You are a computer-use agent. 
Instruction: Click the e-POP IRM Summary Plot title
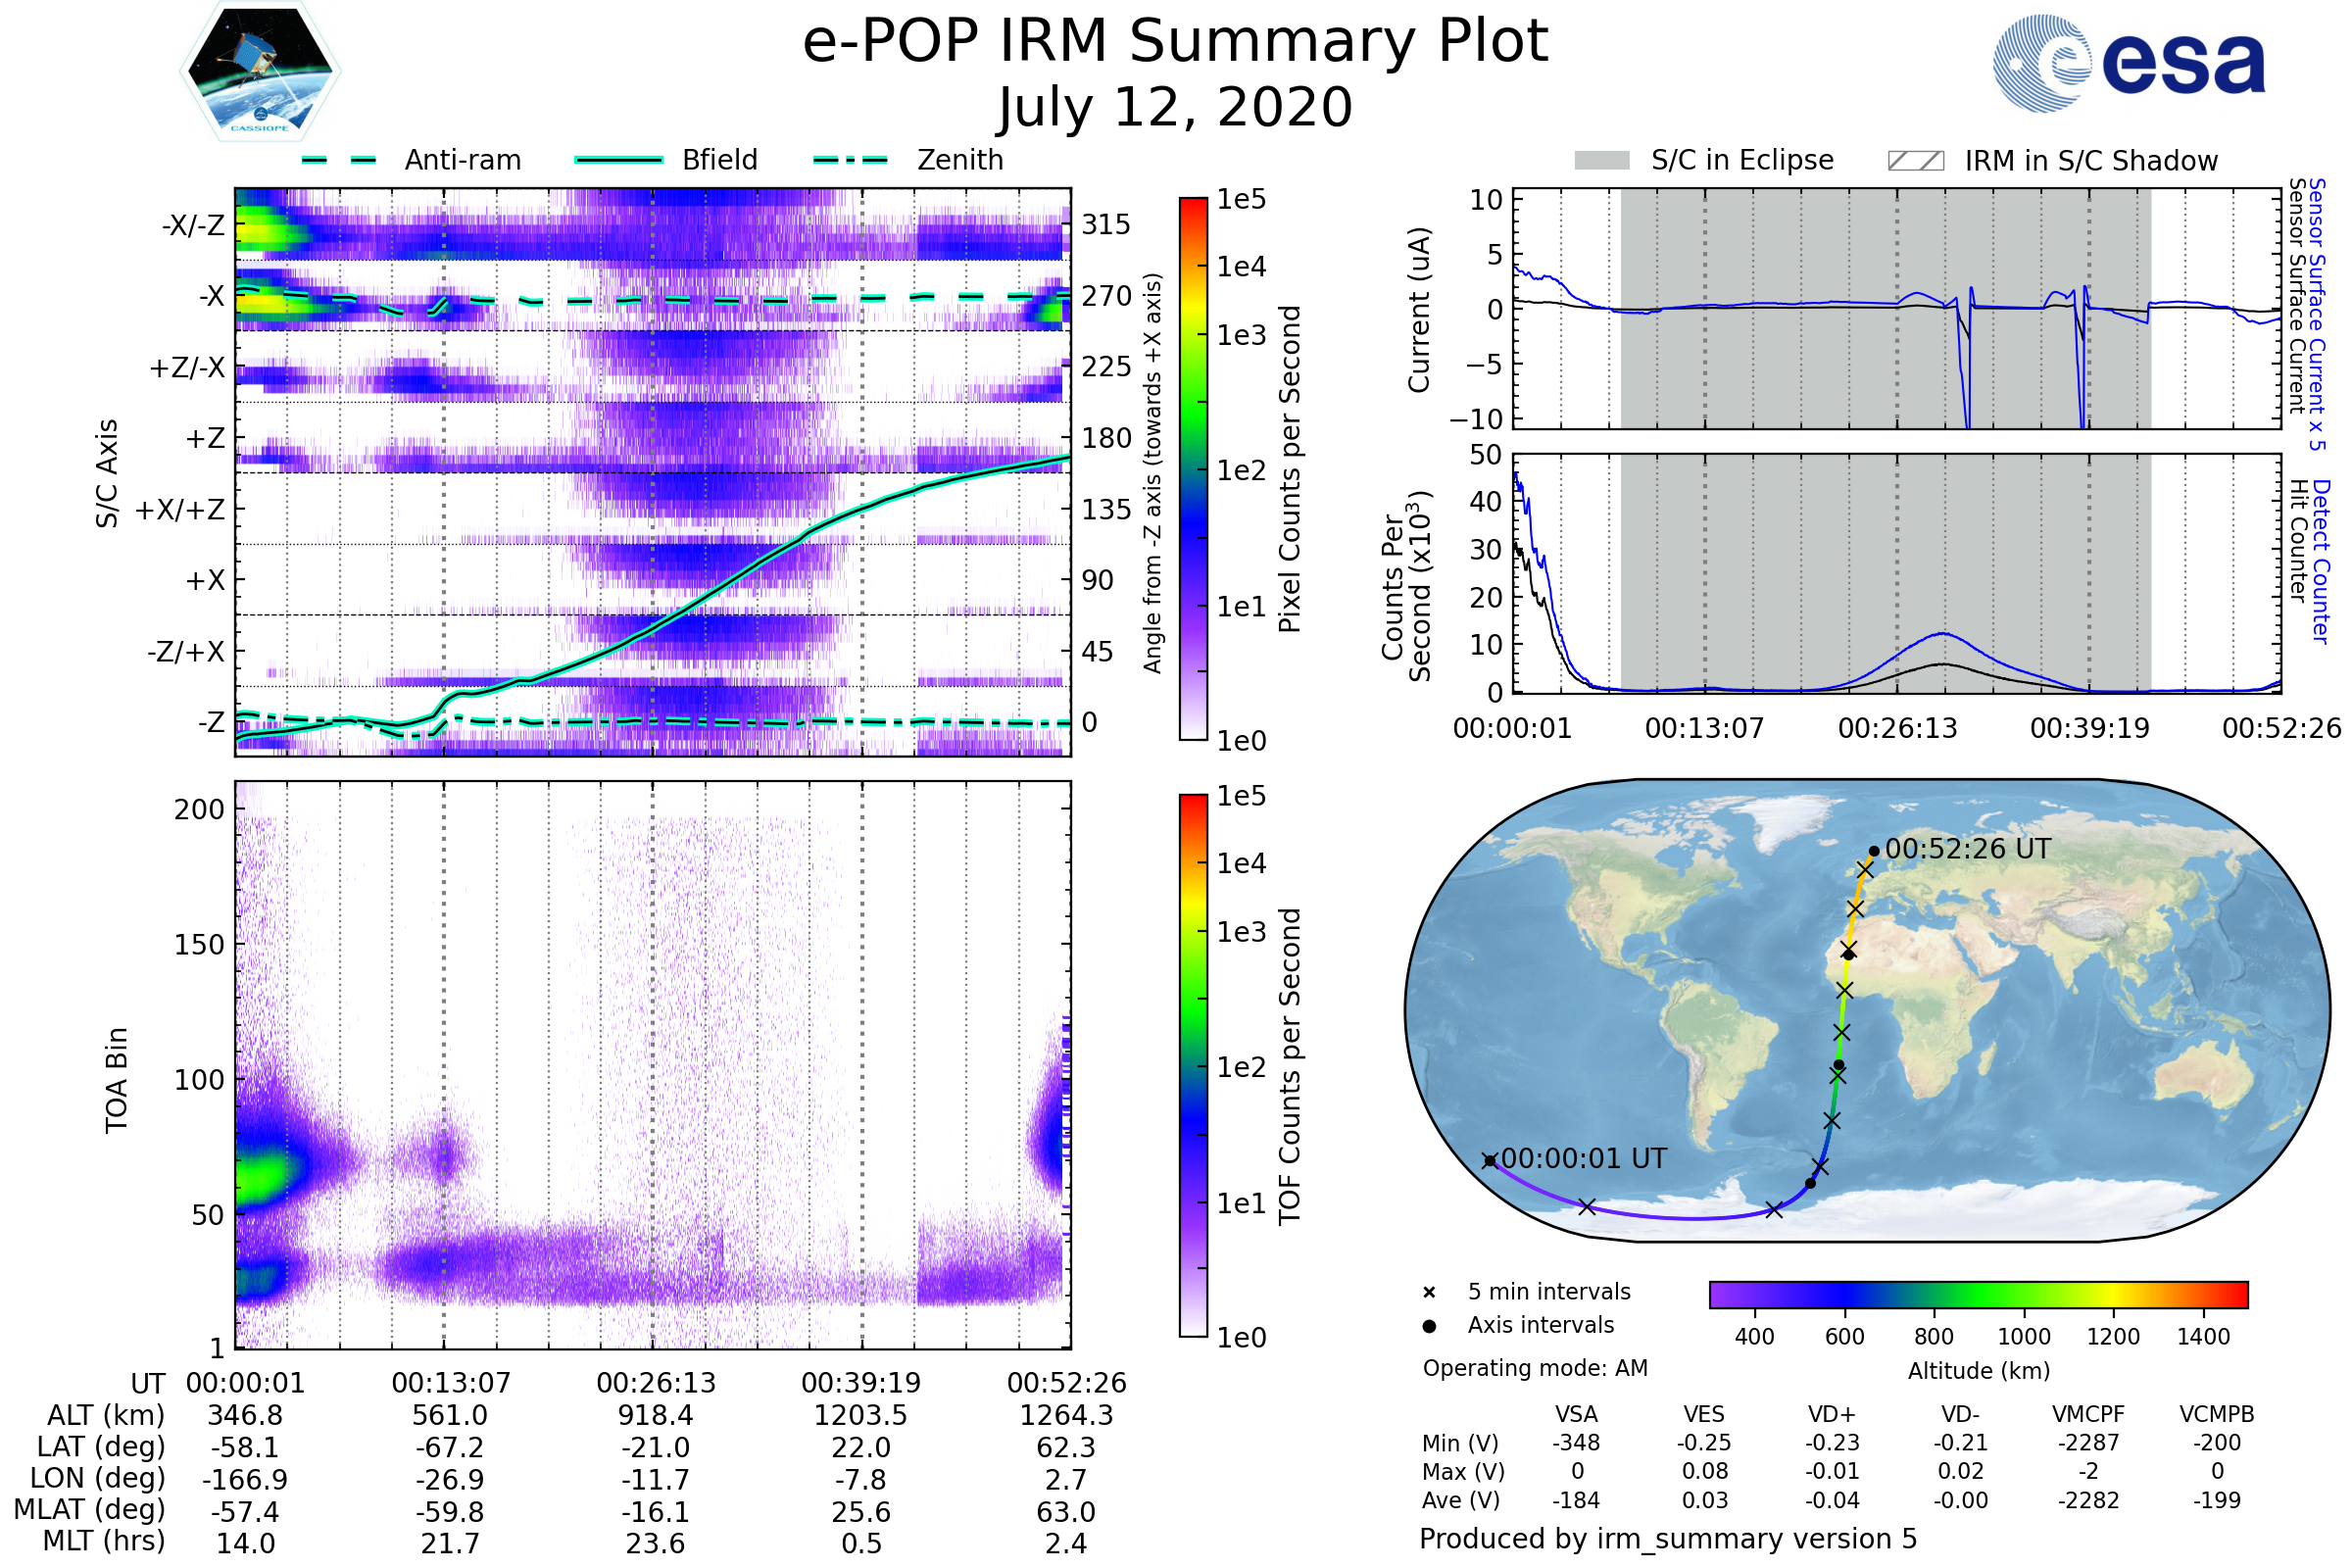(x=1175, y=42)
